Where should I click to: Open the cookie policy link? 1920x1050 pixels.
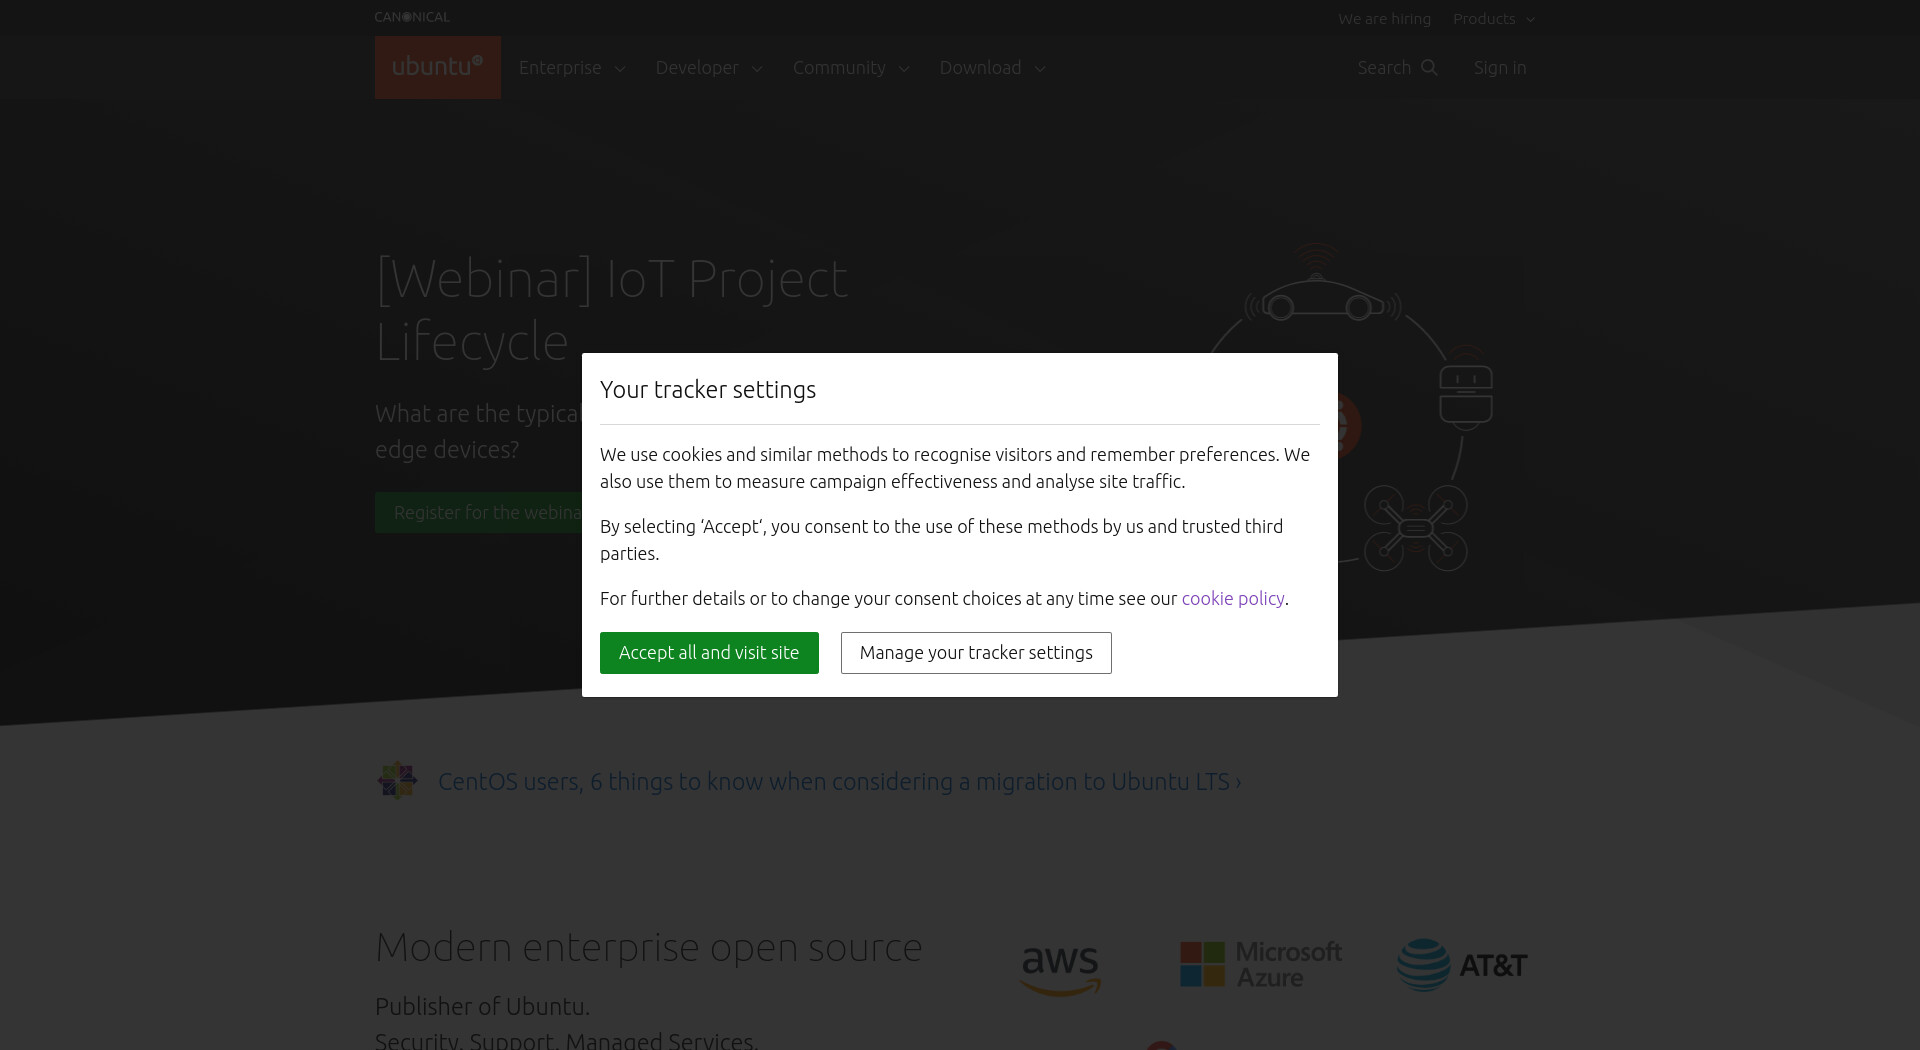[1233, 598]
